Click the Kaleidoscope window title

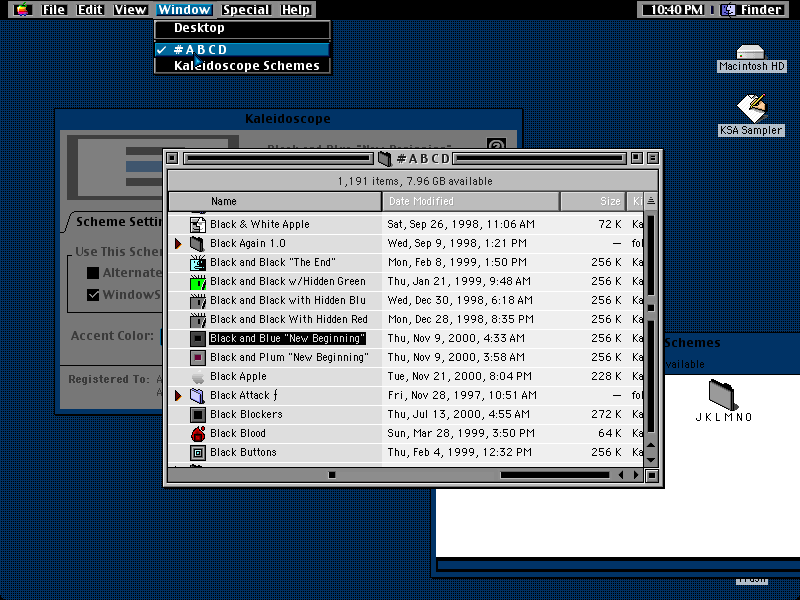point(288,119)
